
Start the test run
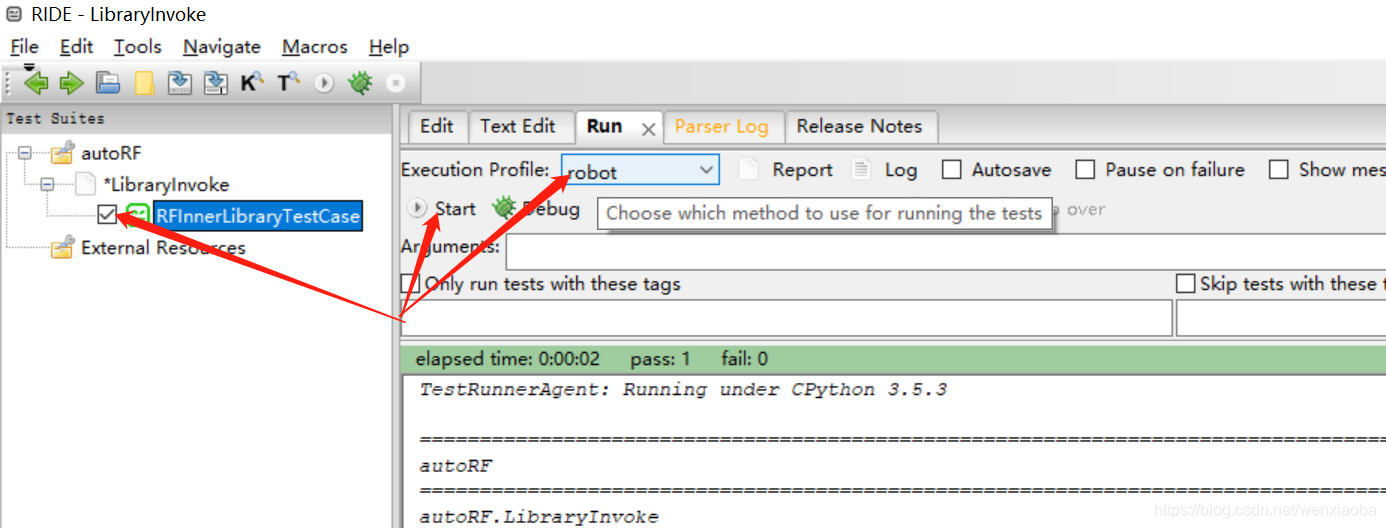coord(442,209)
